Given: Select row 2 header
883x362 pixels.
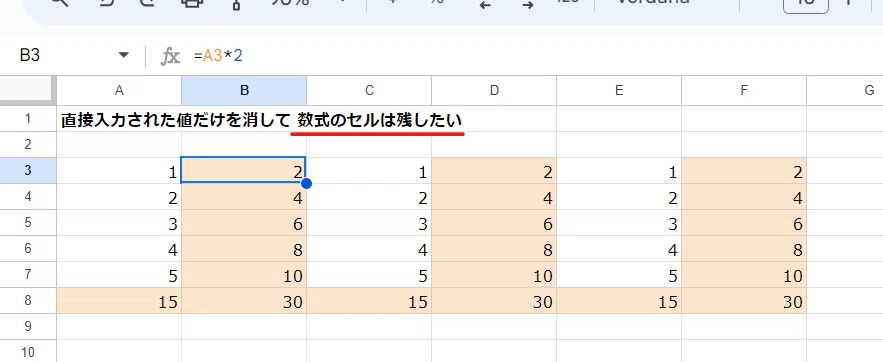Looking at the screenshot, I should click(28, 145).
